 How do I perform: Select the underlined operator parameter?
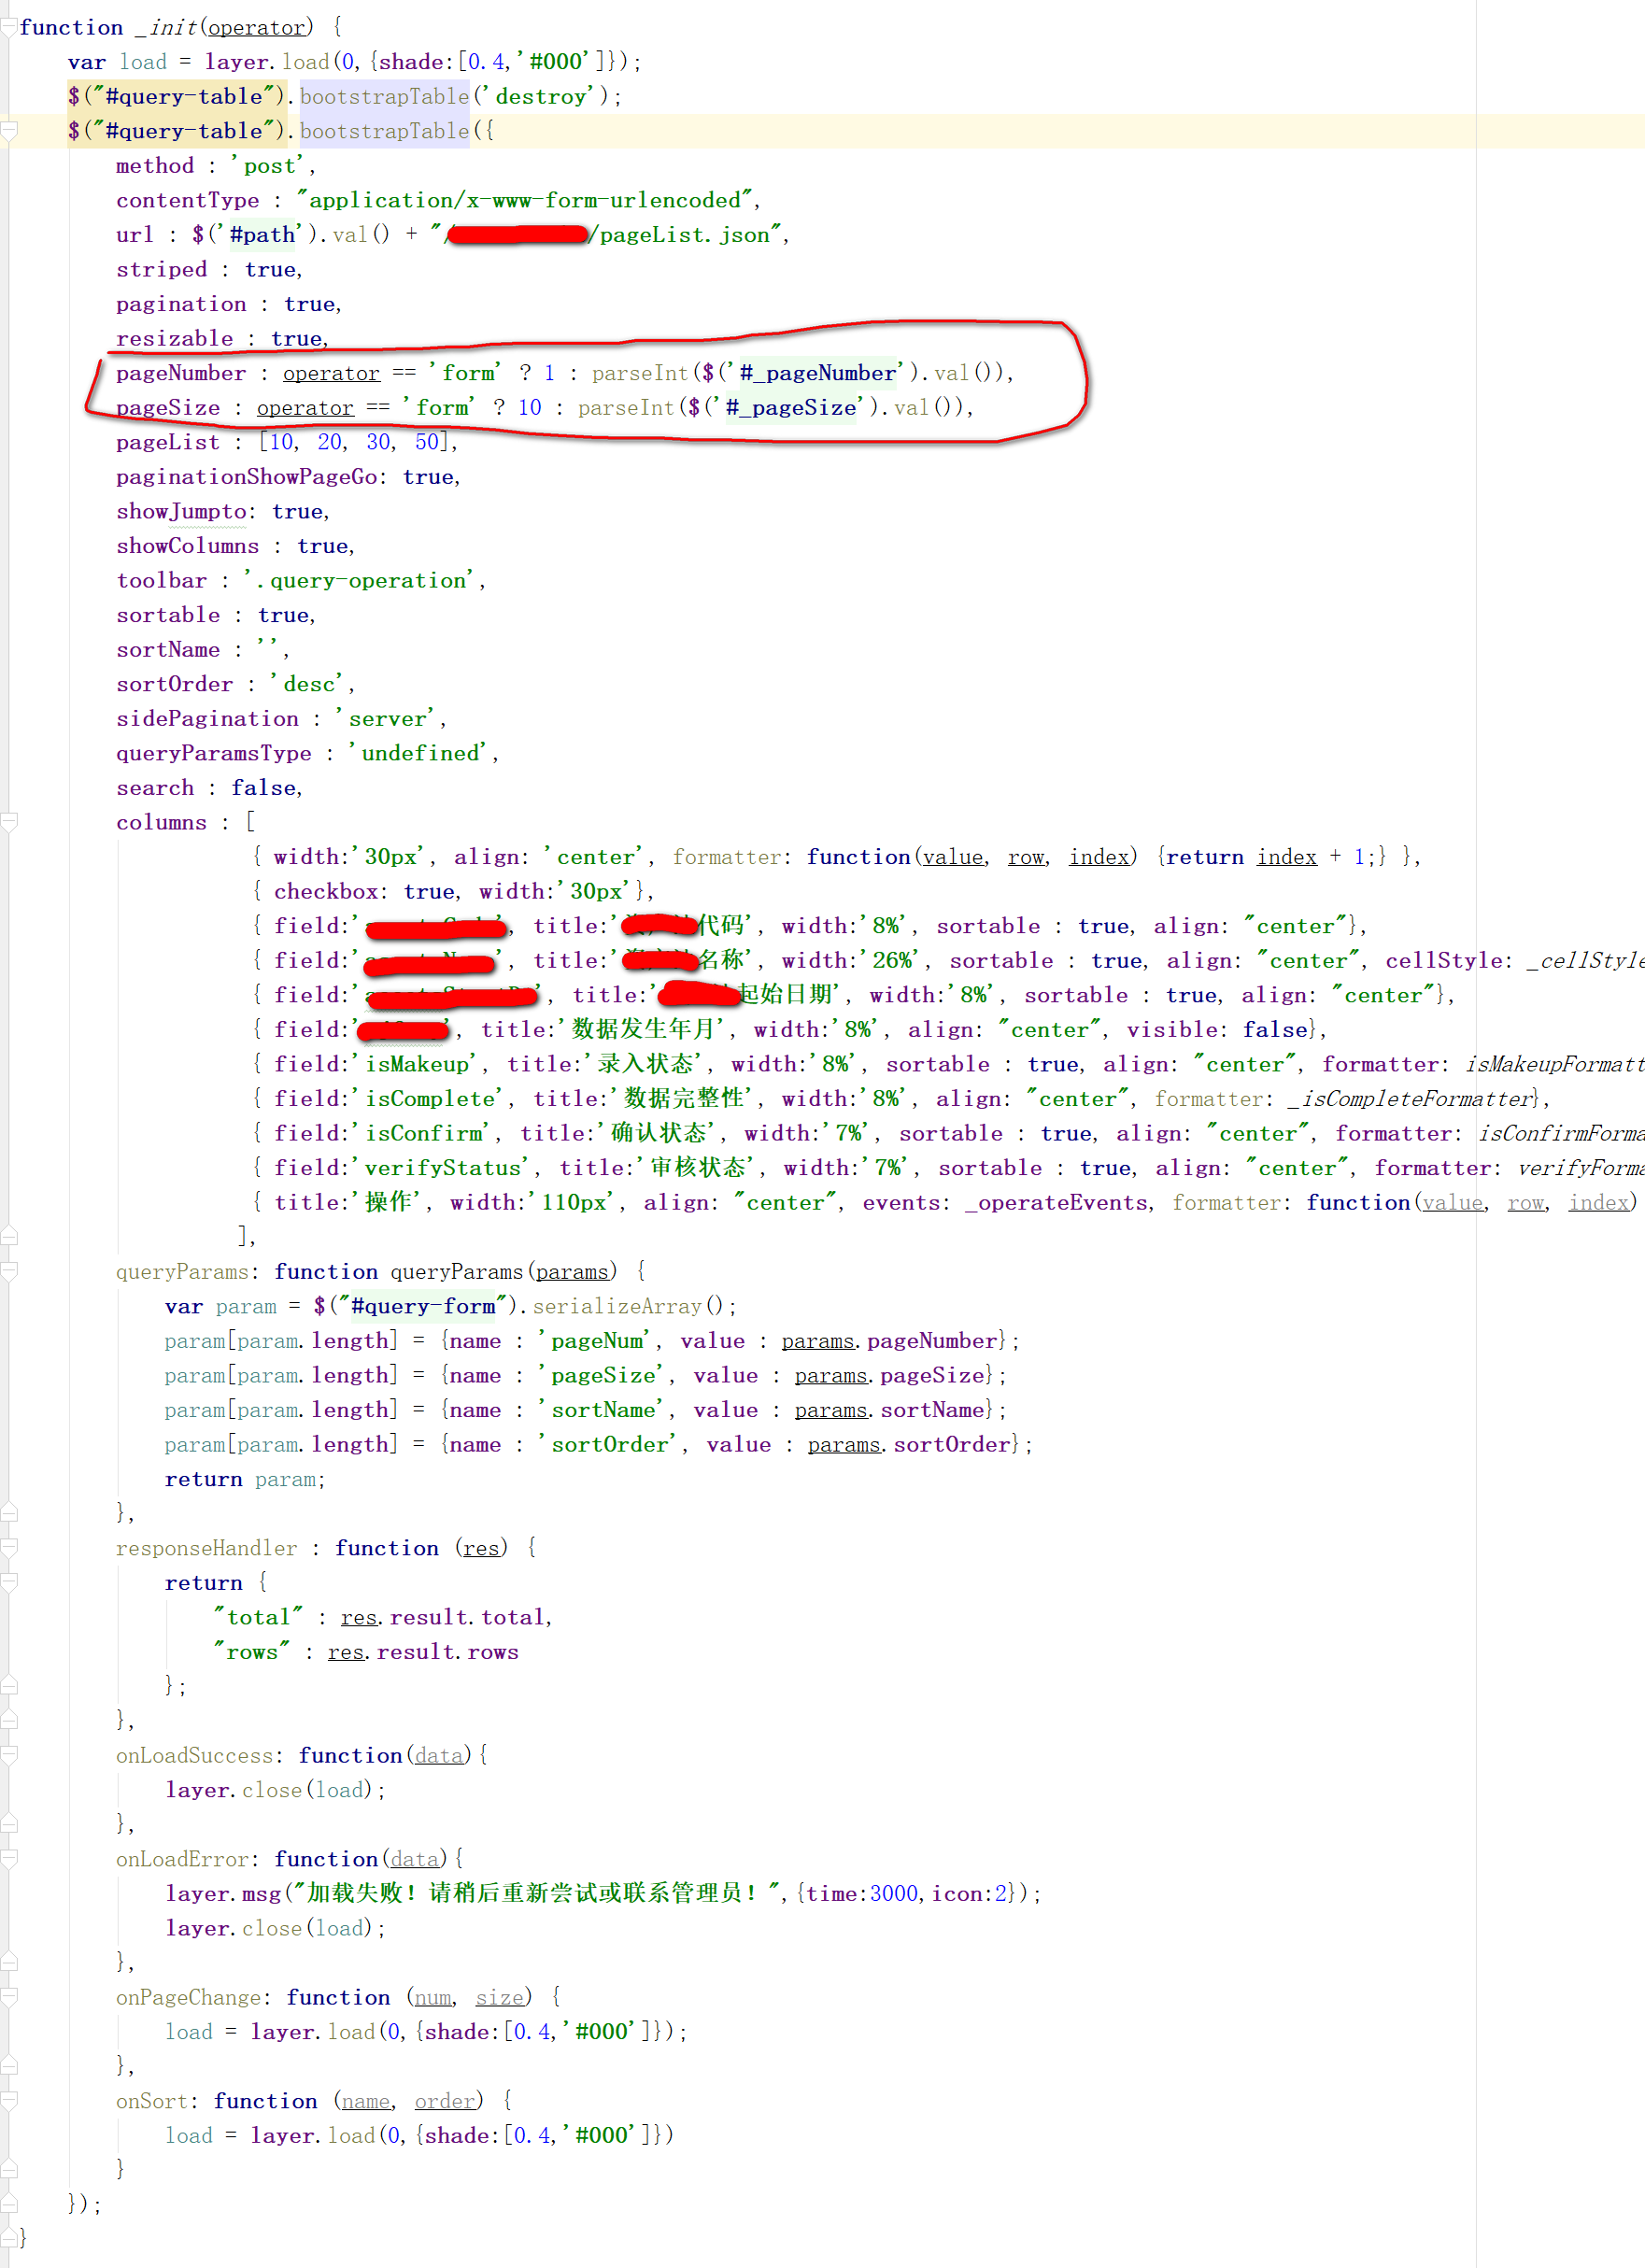click(x=257, y=27)
